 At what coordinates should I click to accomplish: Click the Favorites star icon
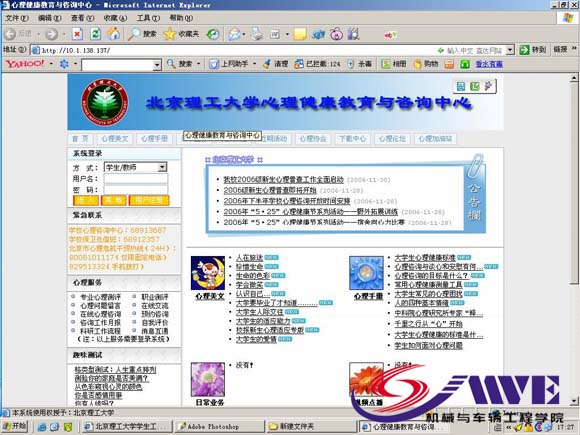(x=170, y=34)
